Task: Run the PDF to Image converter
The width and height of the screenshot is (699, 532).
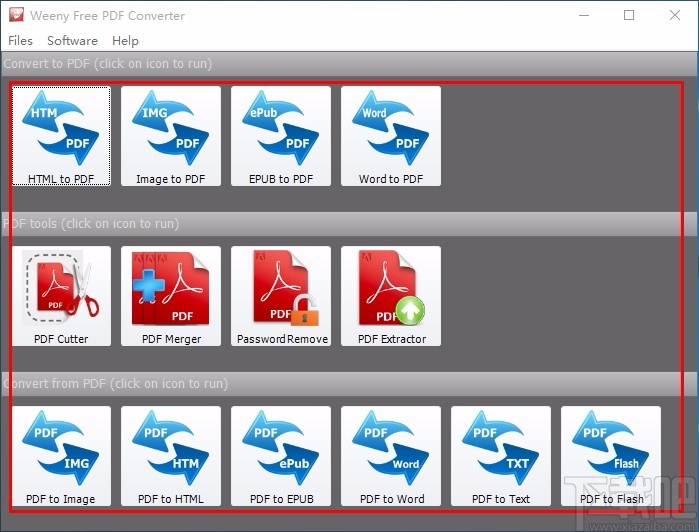Action: coord(61,456)
